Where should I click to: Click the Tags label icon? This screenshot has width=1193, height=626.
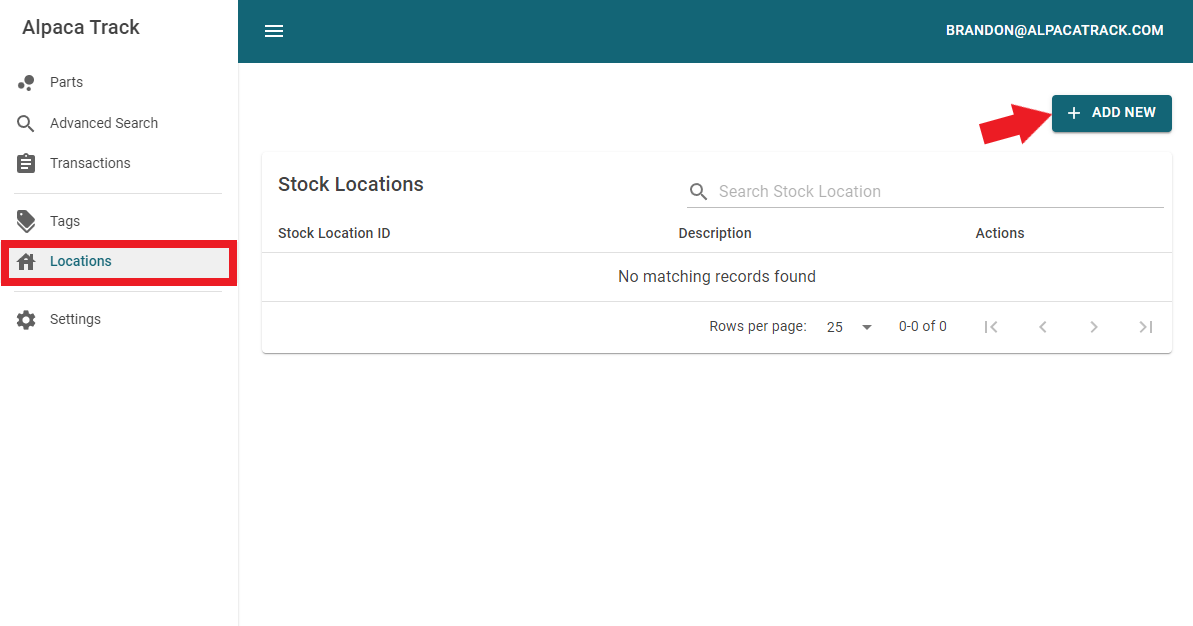(27, 221)
